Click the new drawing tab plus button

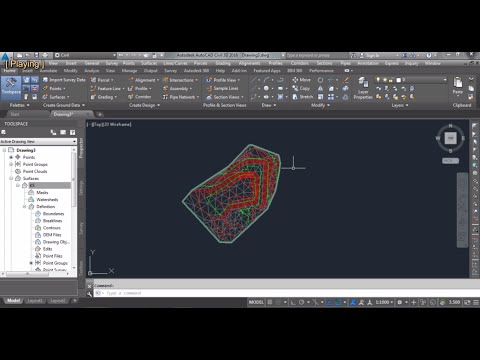[x=99, y=114]
